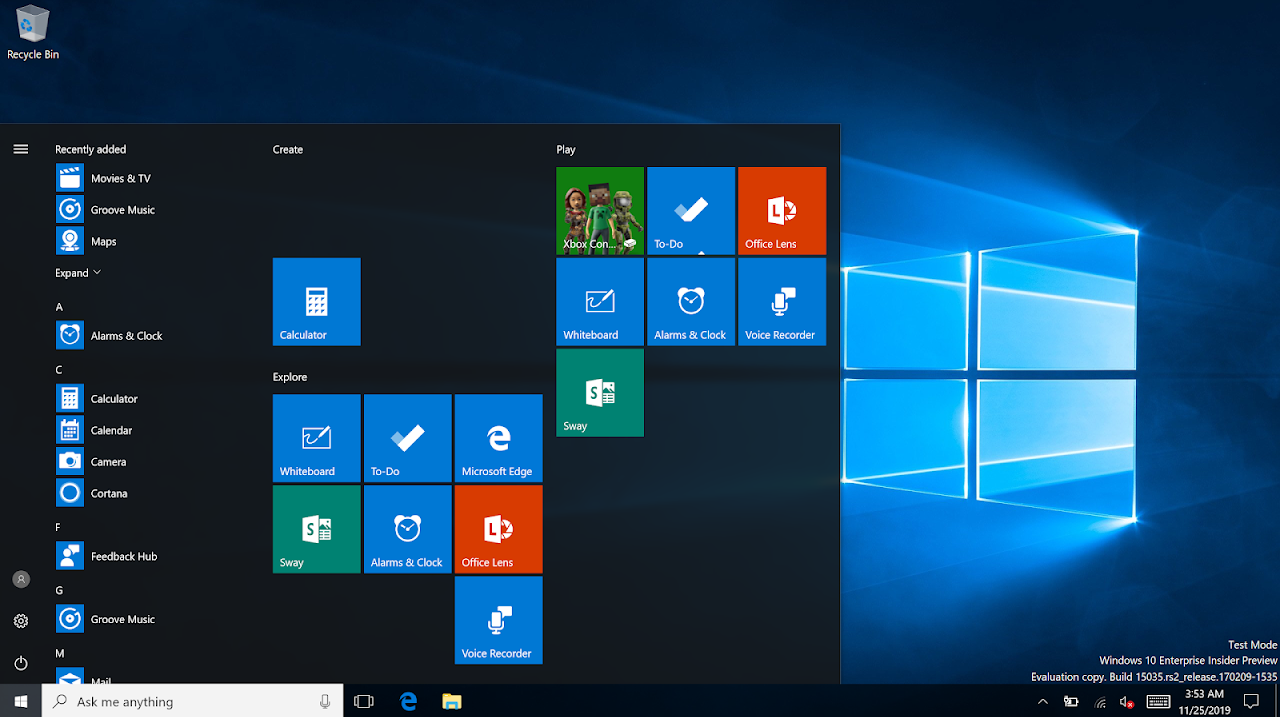Click the Explore tile group header

click(290, 377)
